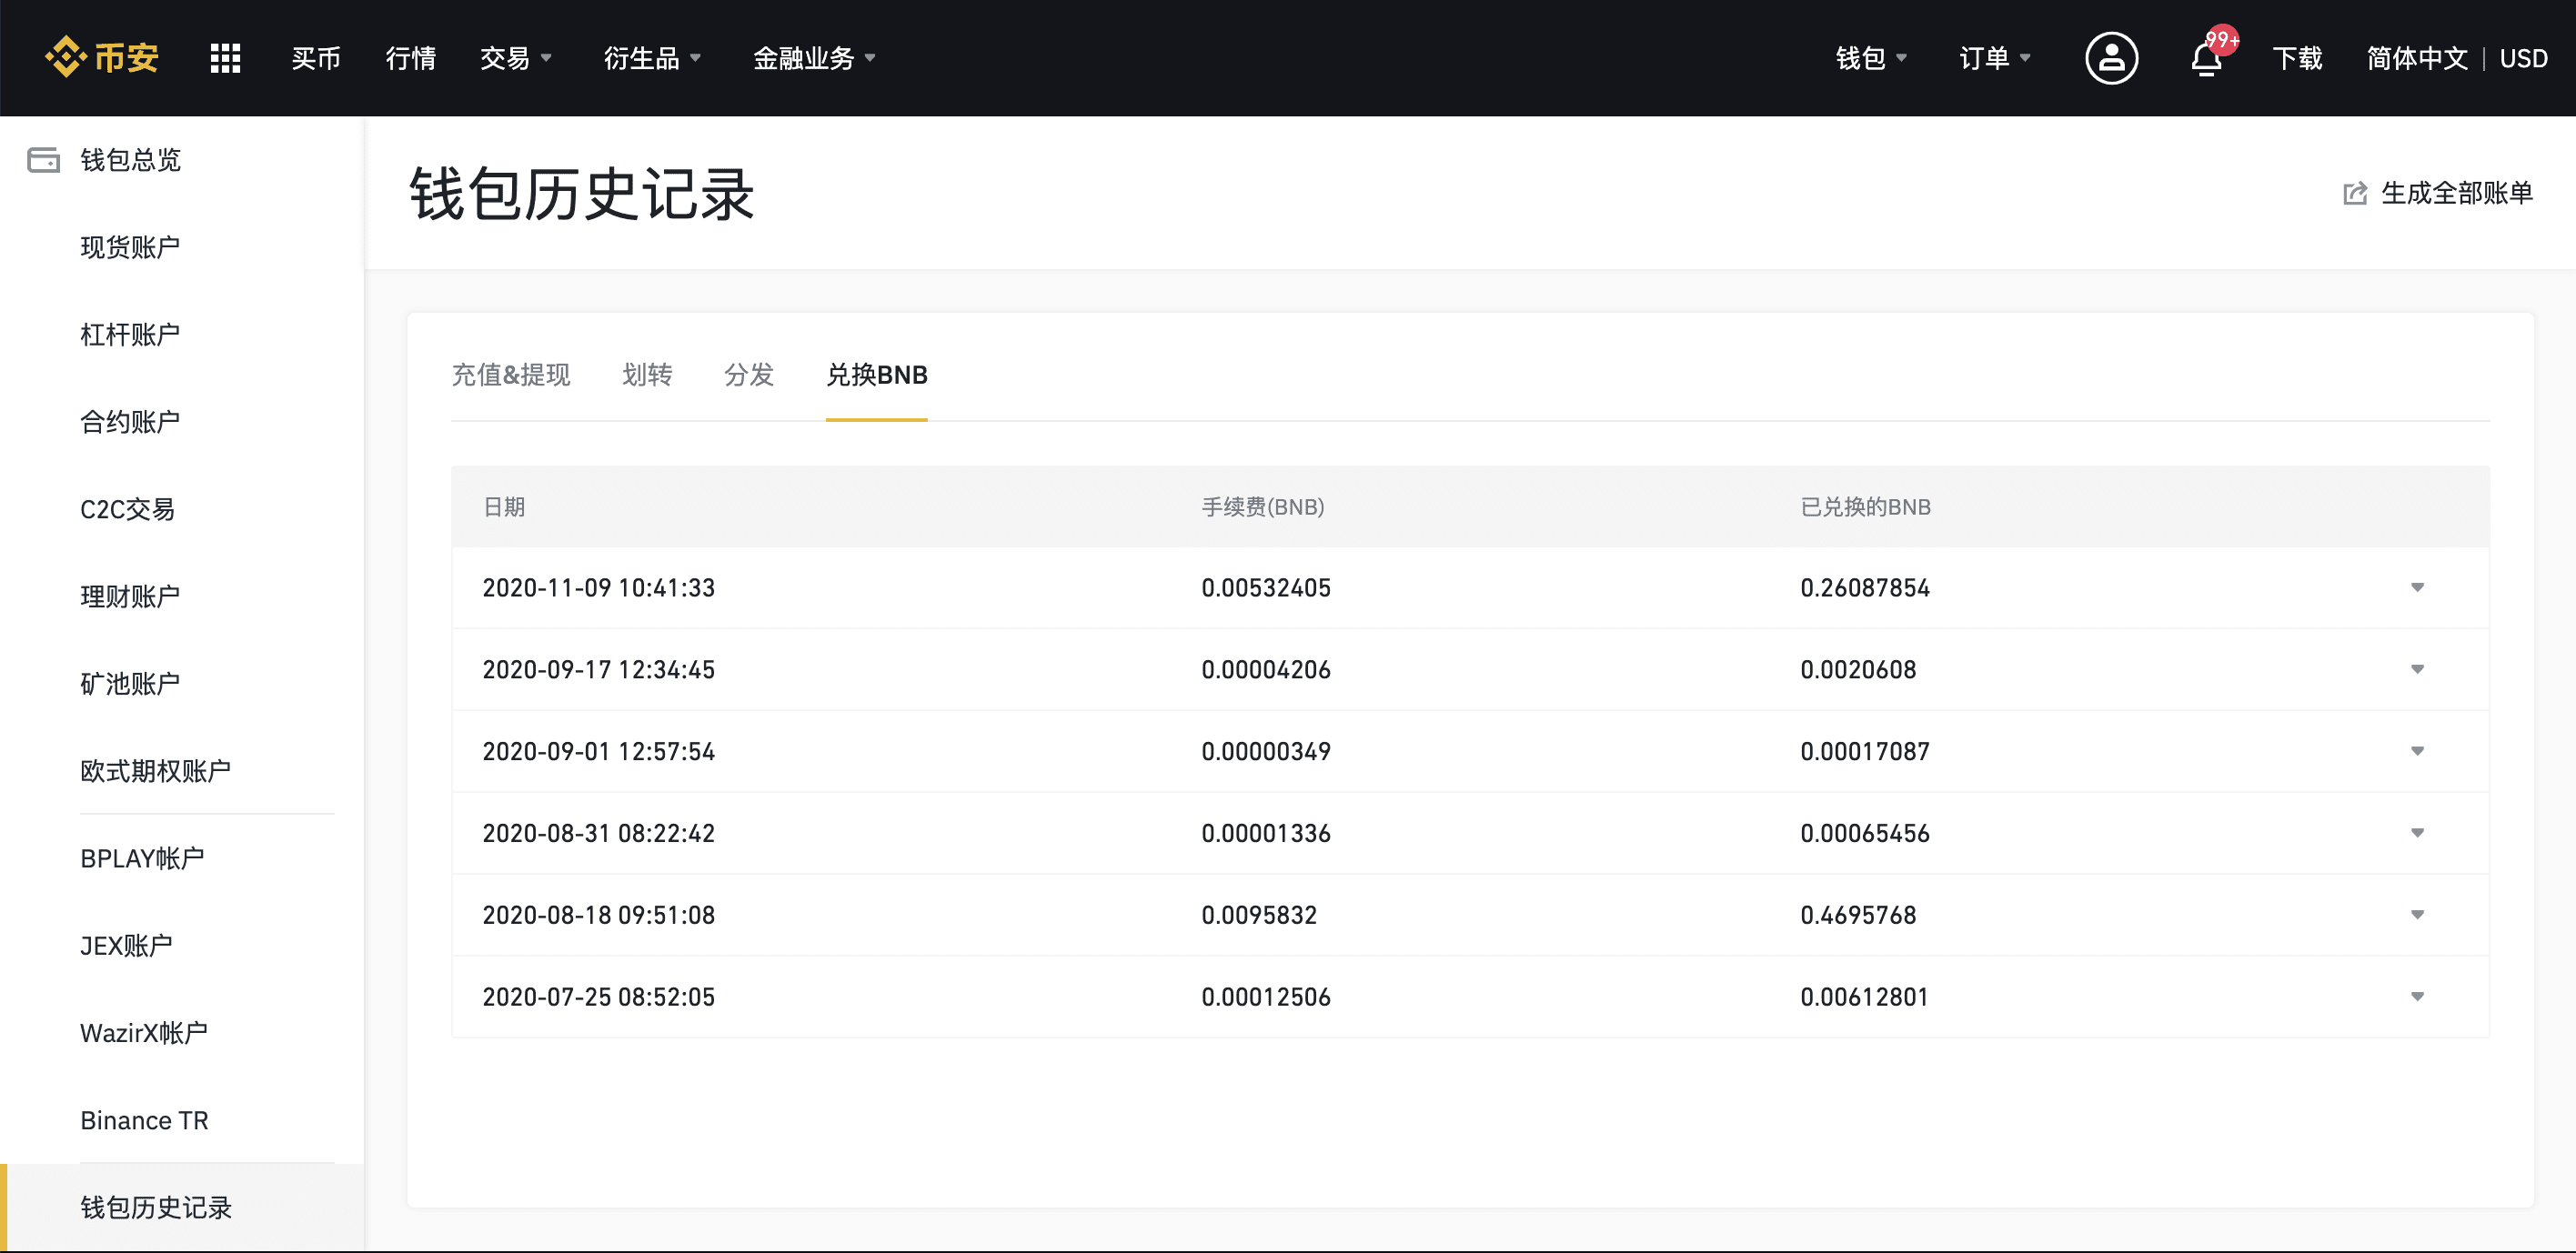The width and height of the screenshot is (2576, 1253).
Task: Open 杠杆账户 in the sidebar
Action: click(x=130, y=334)
